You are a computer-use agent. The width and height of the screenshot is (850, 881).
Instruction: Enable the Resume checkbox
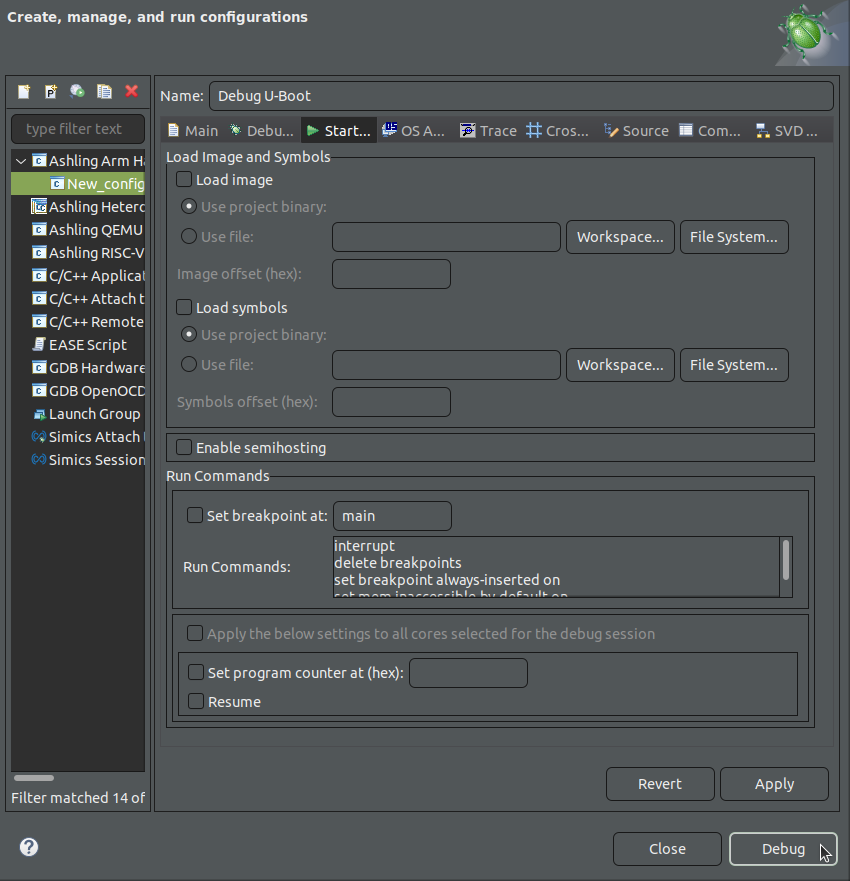[197, 702]
